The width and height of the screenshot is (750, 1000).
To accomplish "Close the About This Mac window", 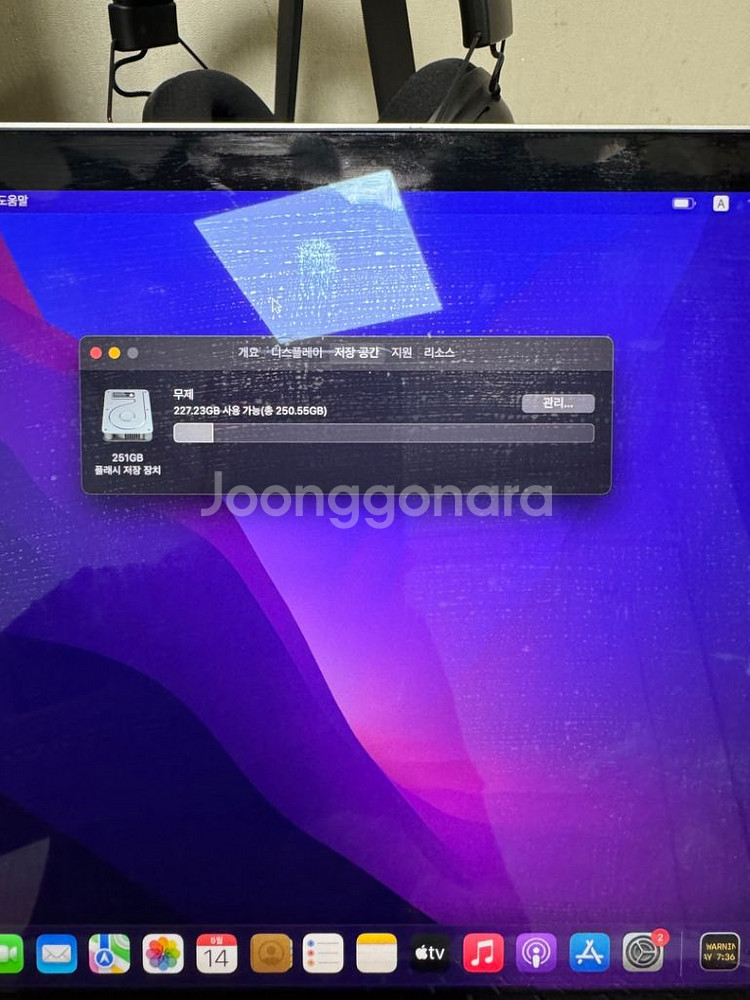I will (96, 353).
